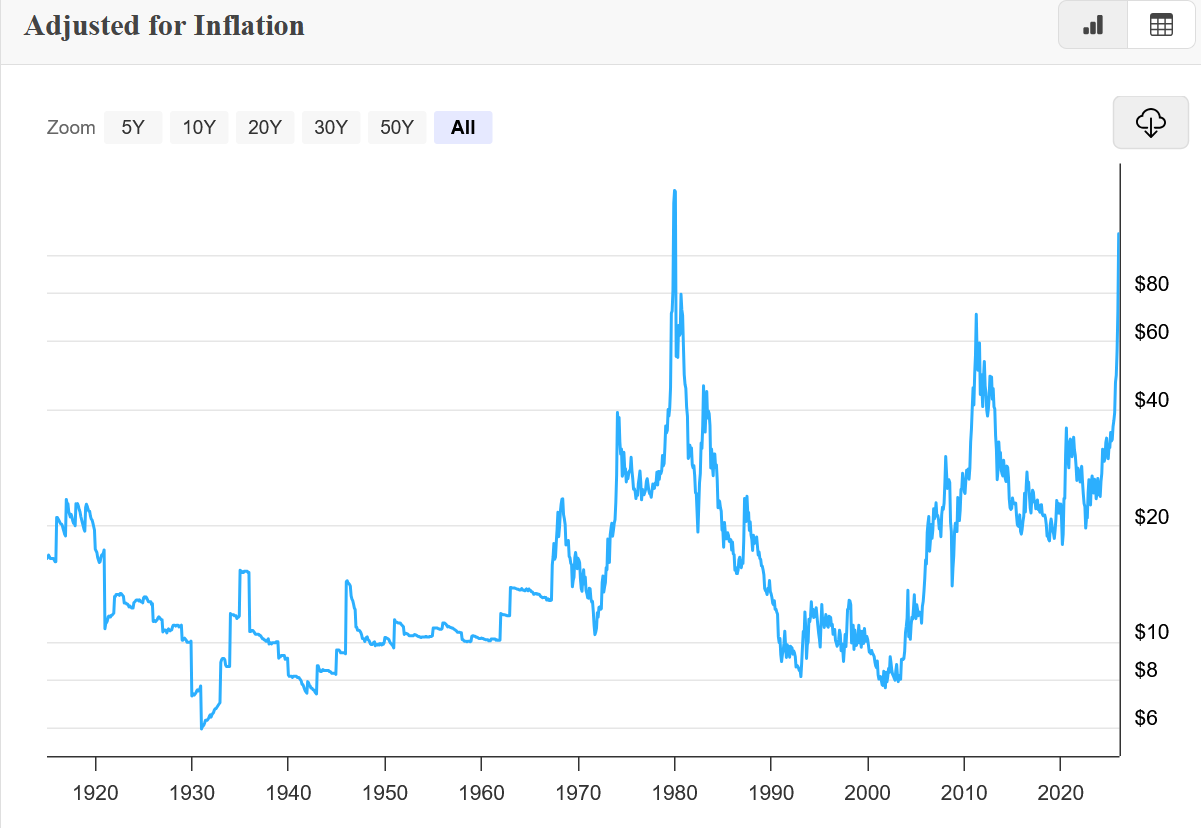Choose the 20Y zoom range
Image resolution: width=1201 pixels, height=828 pixels.
(265, 127)
